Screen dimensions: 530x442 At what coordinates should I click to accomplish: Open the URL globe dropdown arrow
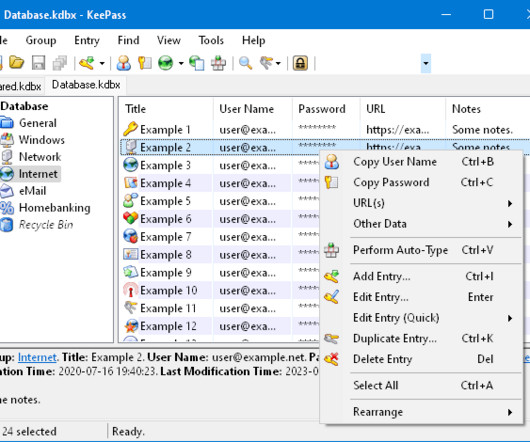click(x=181, y=63)
